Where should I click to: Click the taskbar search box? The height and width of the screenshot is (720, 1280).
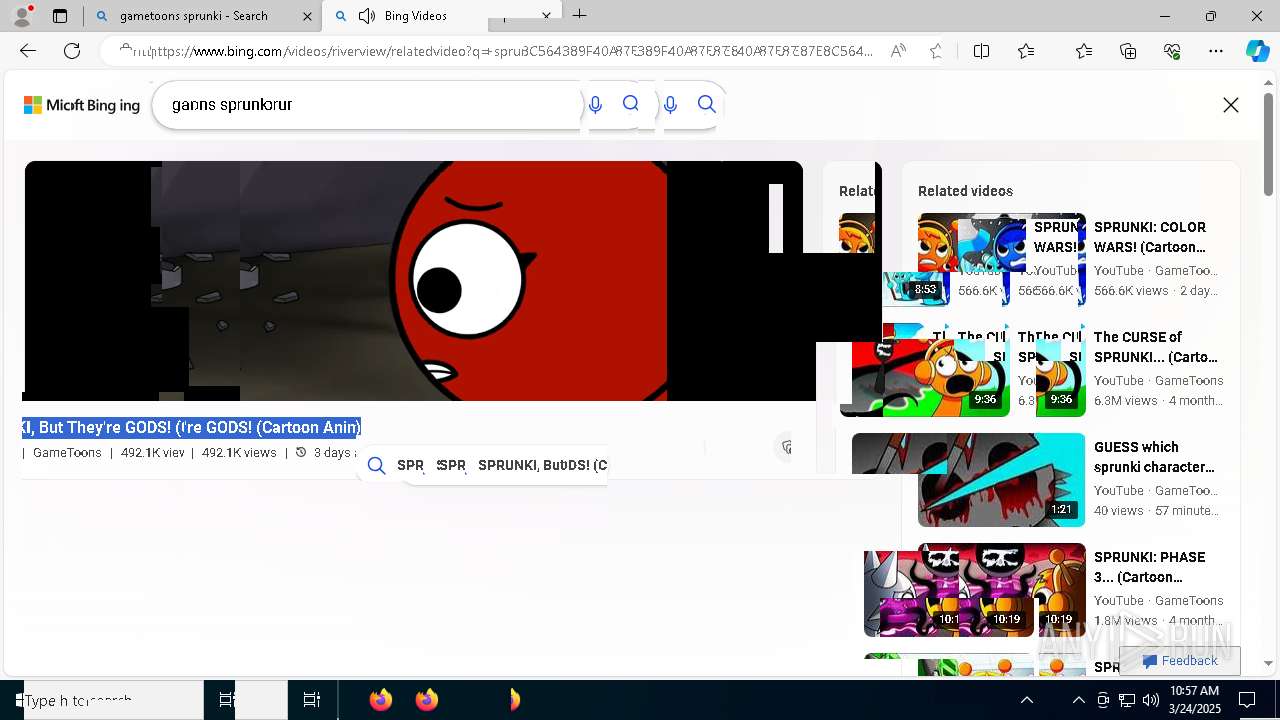[x=112, y=700]
